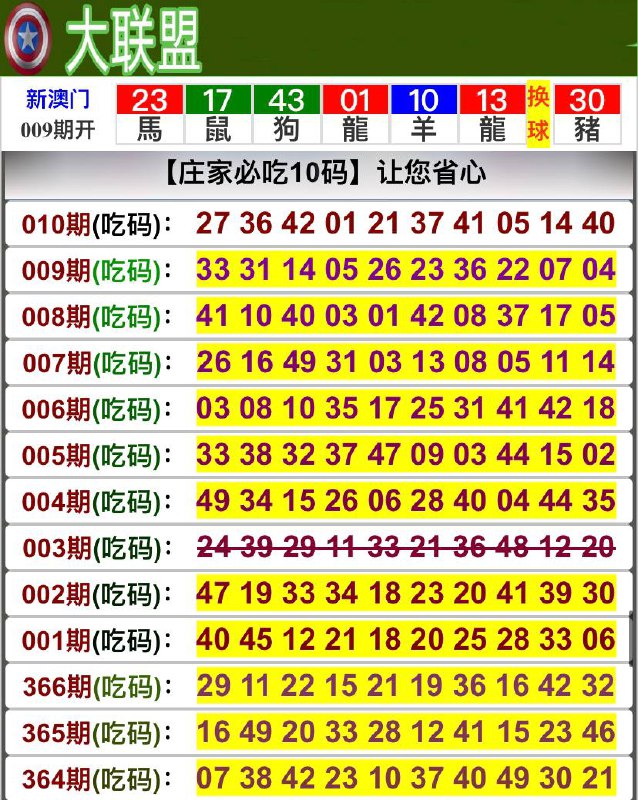Click struck-through number 24 in 003期 row
Image resolution: width=638 pixels, height=800 pixels.
point(213,547)
